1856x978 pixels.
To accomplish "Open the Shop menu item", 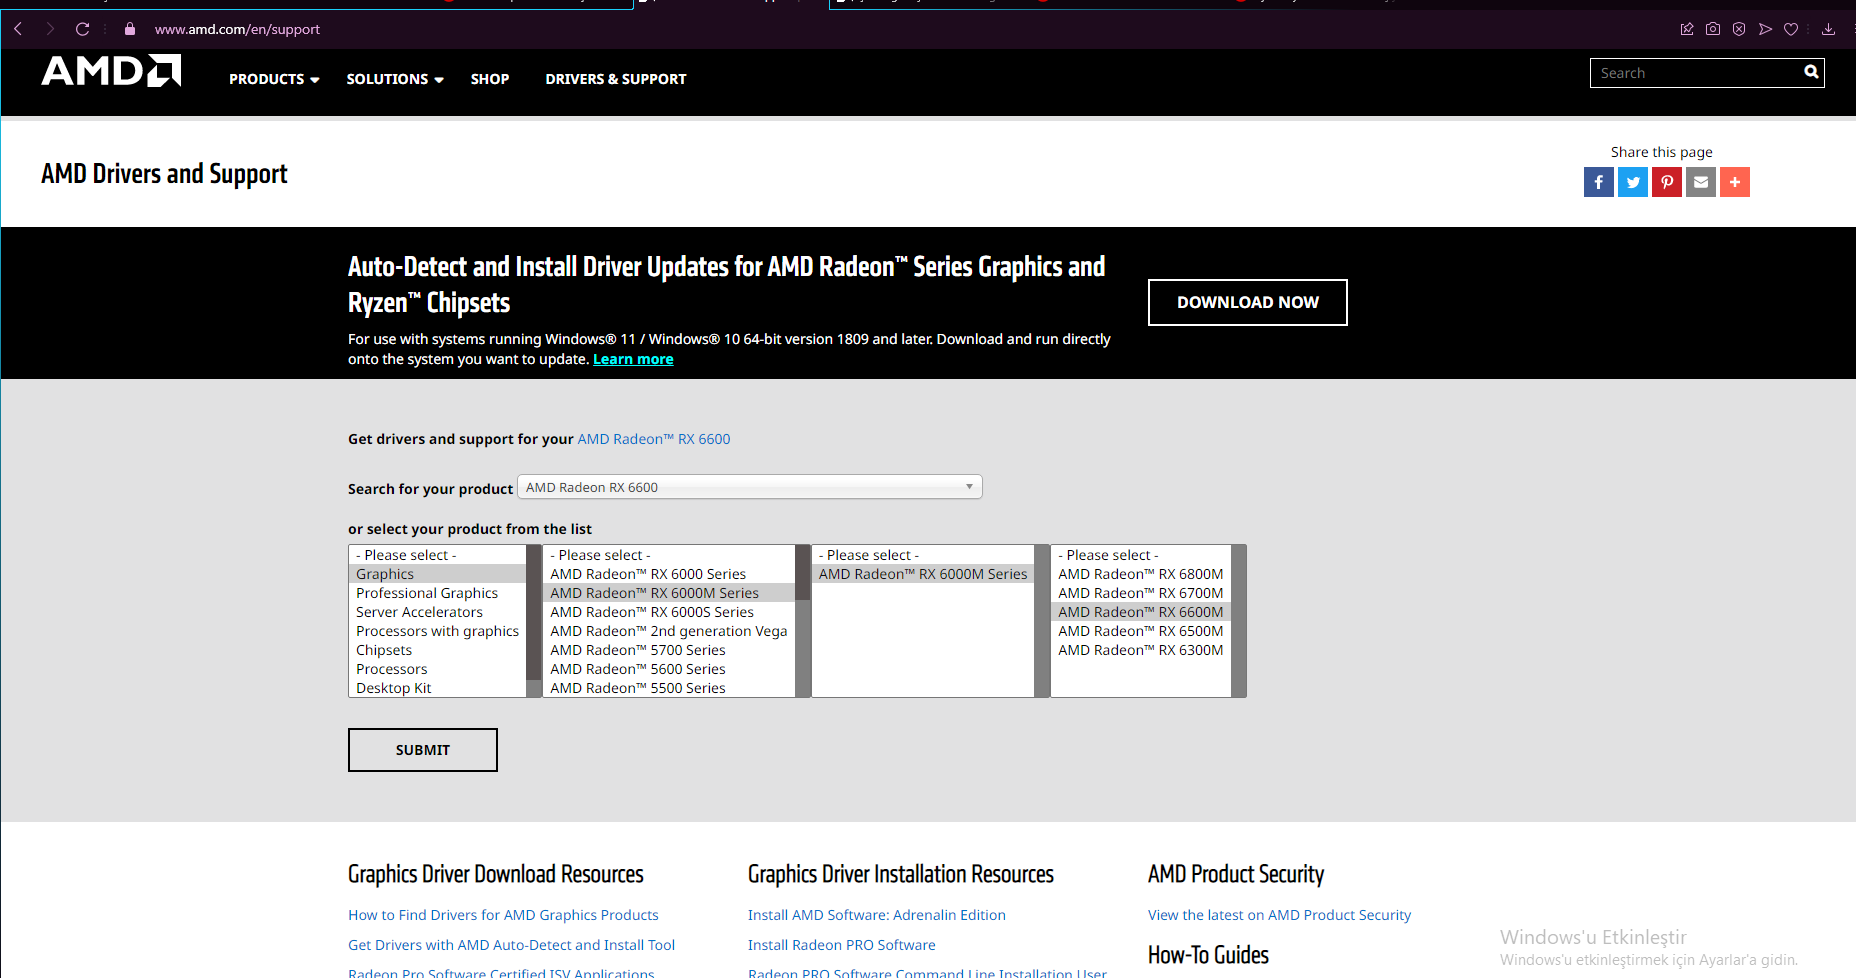I will pyautogui.click(x=490, y=79).
